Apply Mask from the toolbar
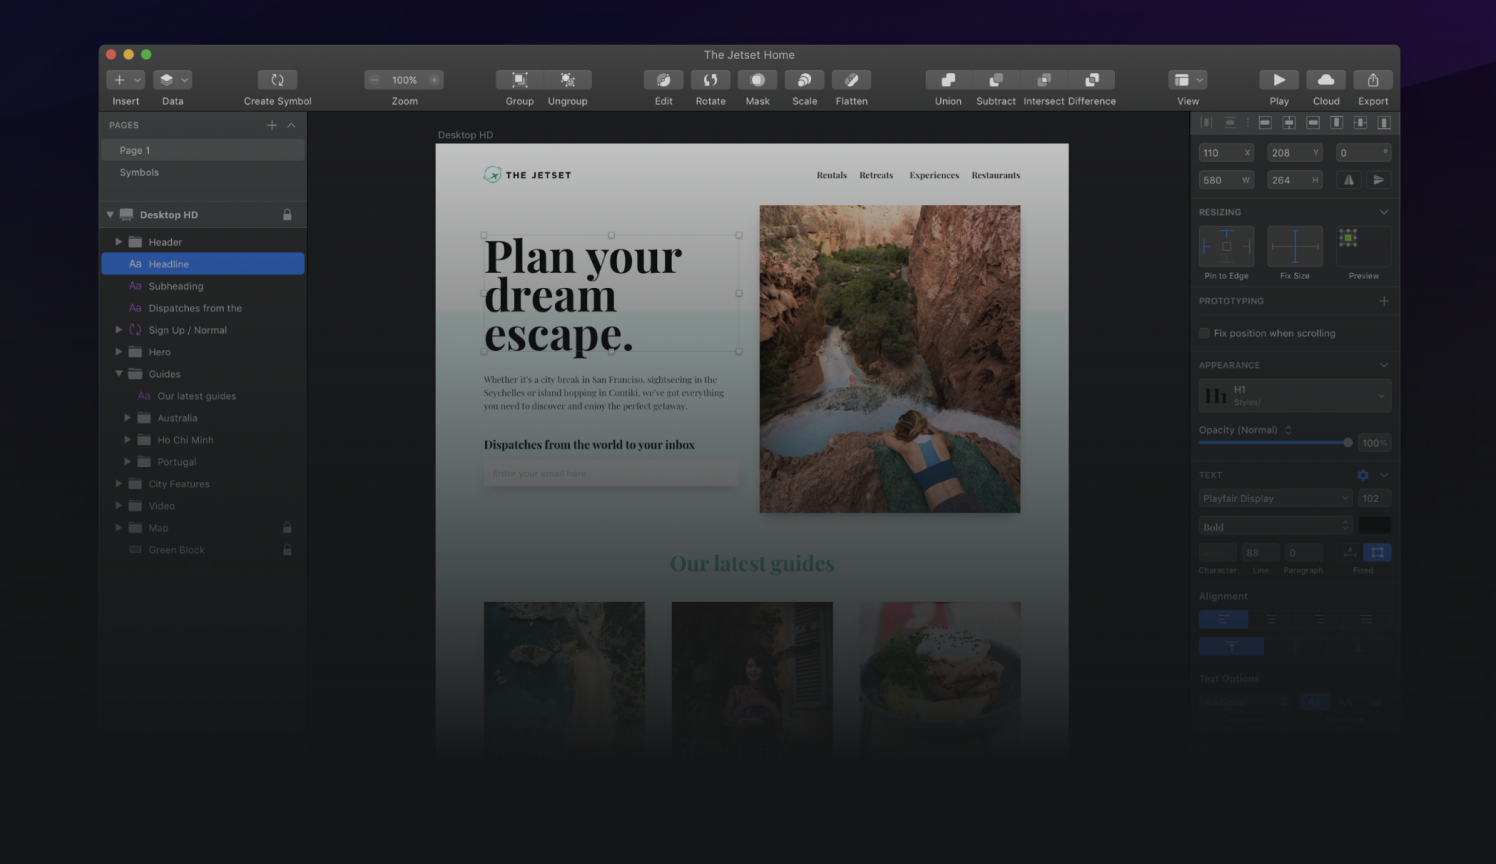The height and width of the screenshot is (864, 1496). point(757,80)
